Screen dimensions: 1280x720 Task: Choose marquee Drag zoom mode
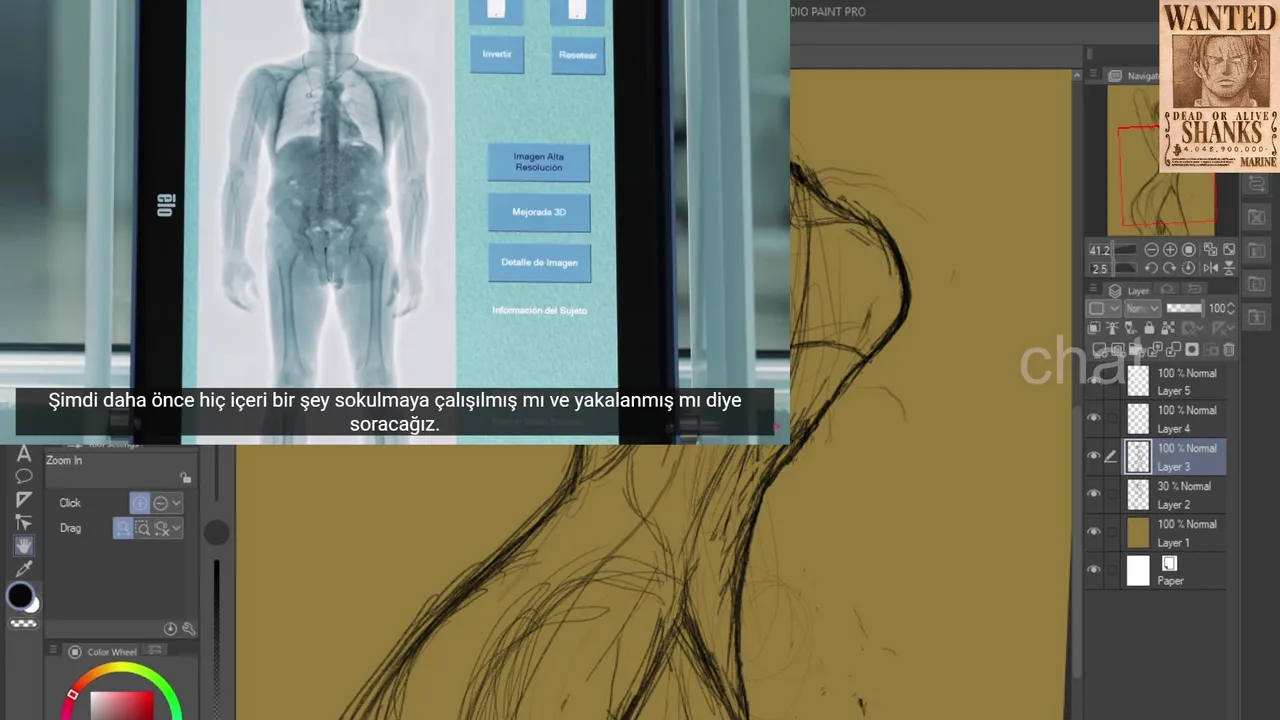(x=142, y=528)
